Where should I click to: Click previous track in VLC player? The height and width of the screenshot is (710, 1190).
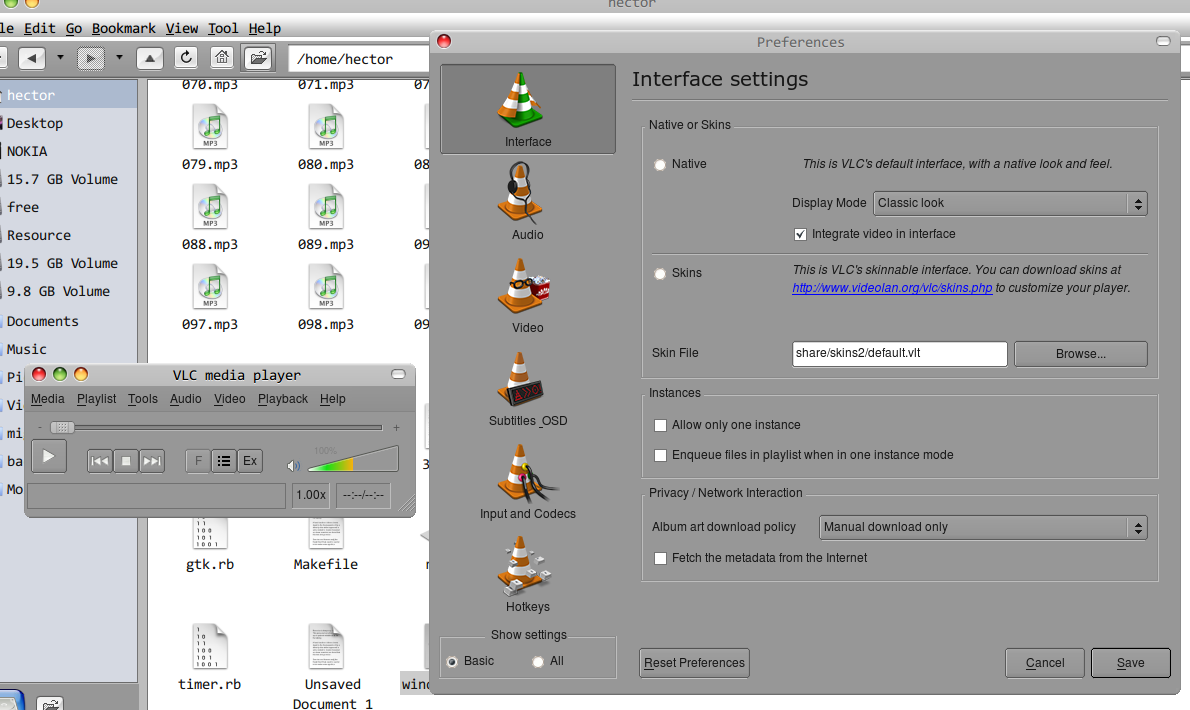coord(99,460)
